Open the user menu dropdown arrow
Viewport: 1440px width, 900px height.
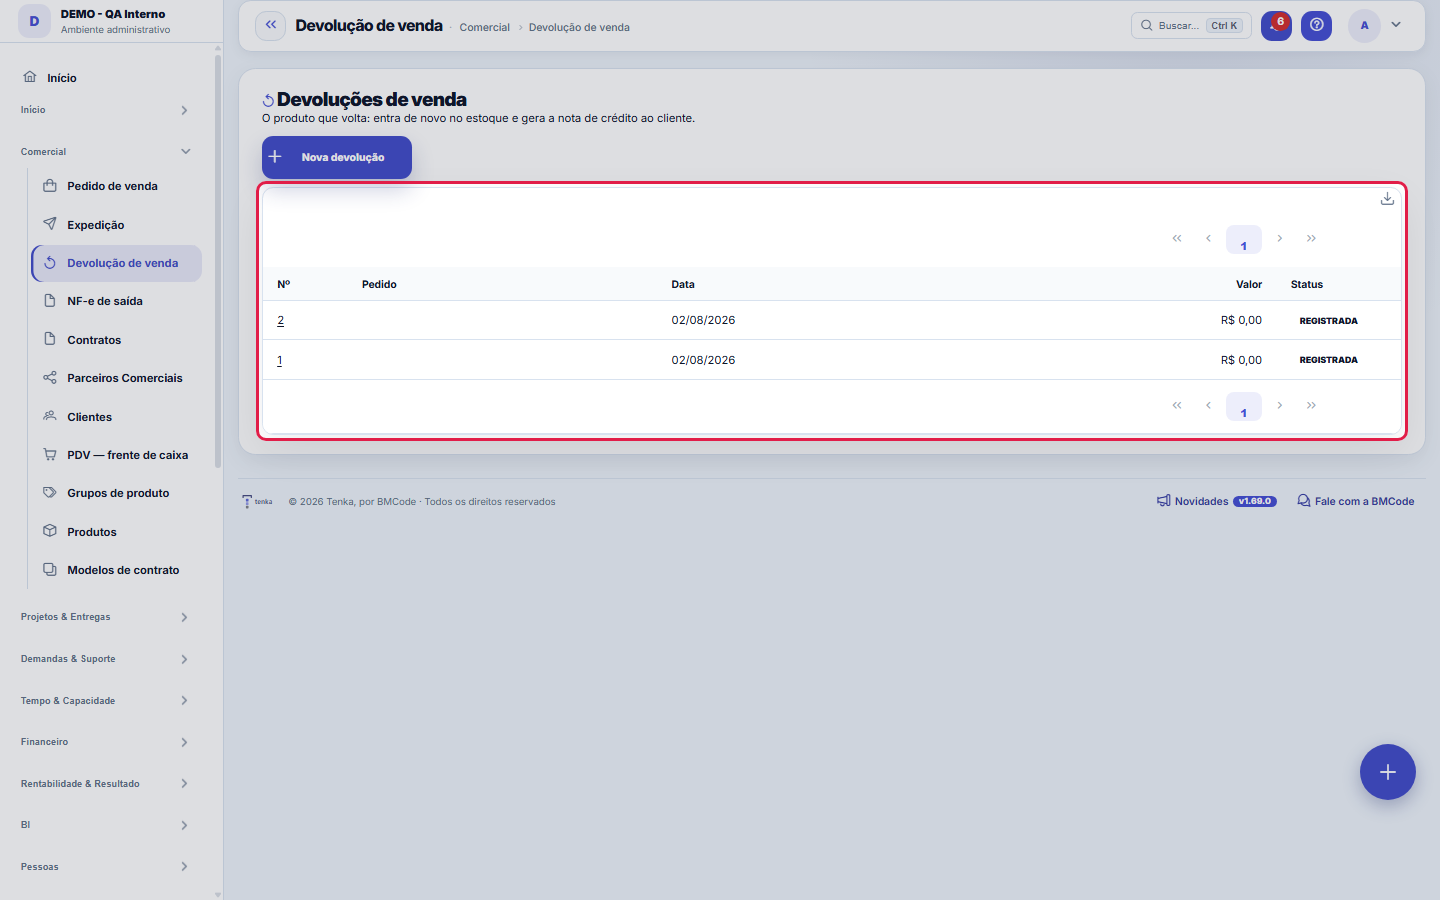click(x=1396, y=26)
